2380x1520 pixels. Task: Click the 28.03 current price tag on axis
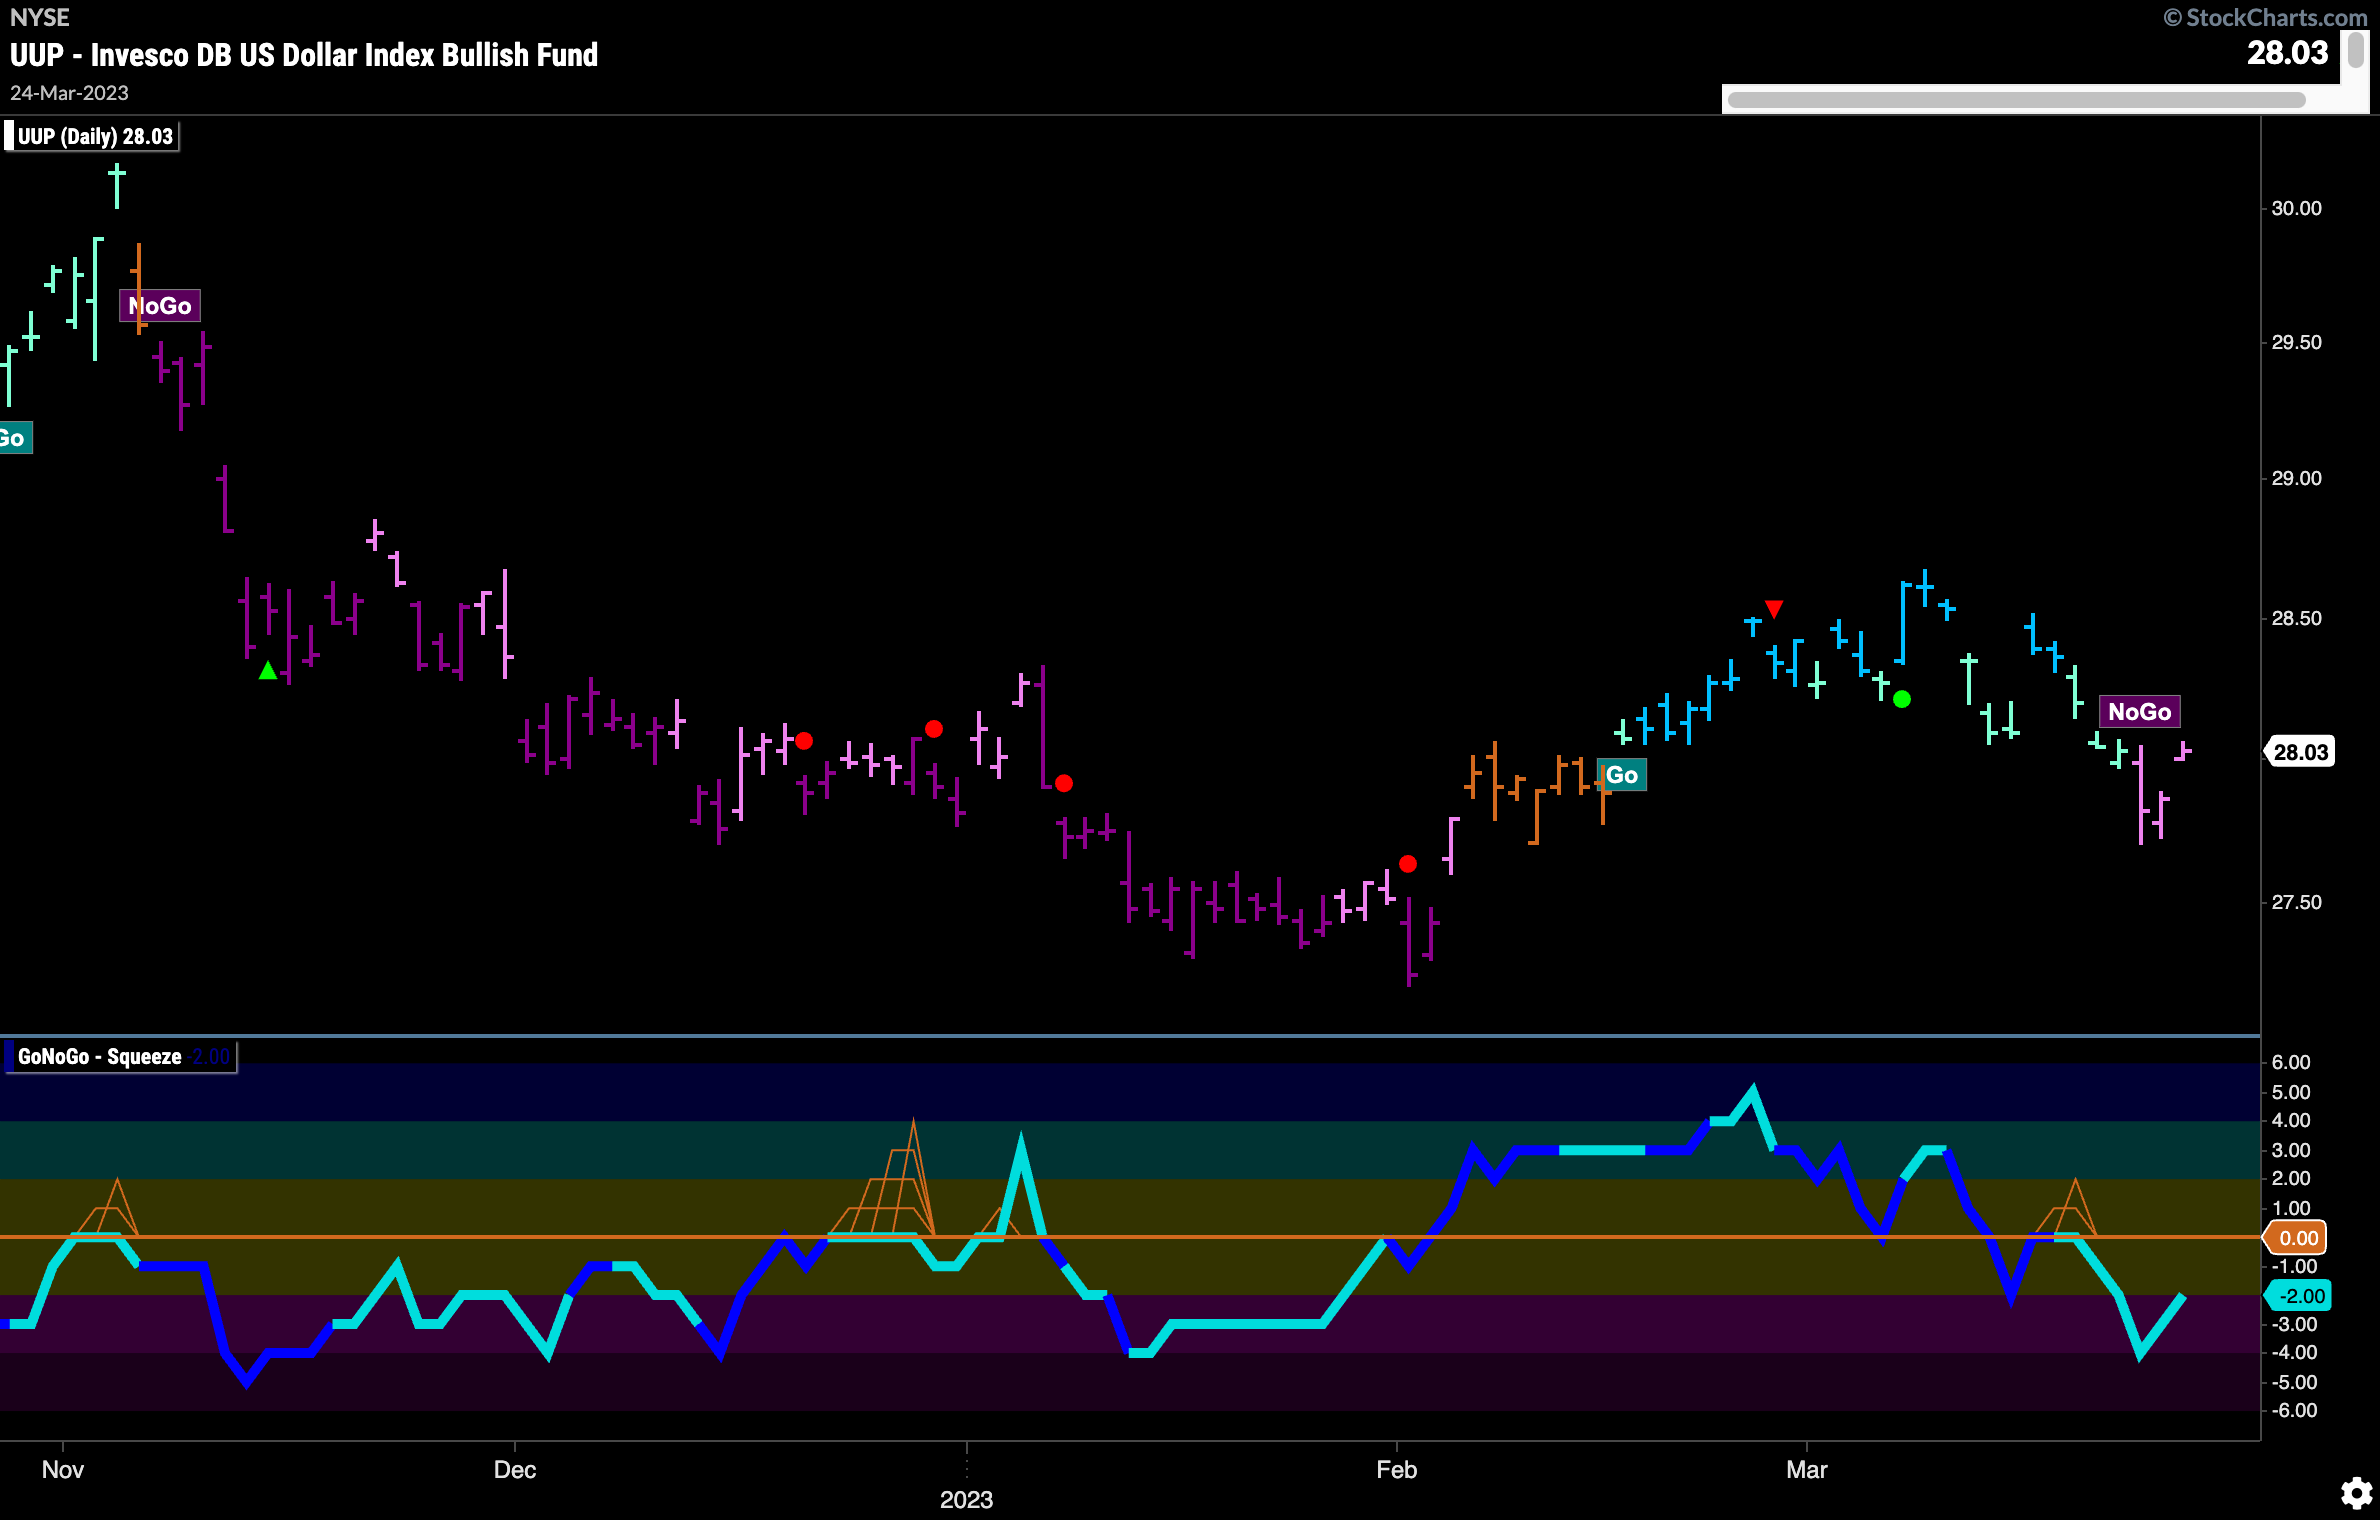point(2300,752)
